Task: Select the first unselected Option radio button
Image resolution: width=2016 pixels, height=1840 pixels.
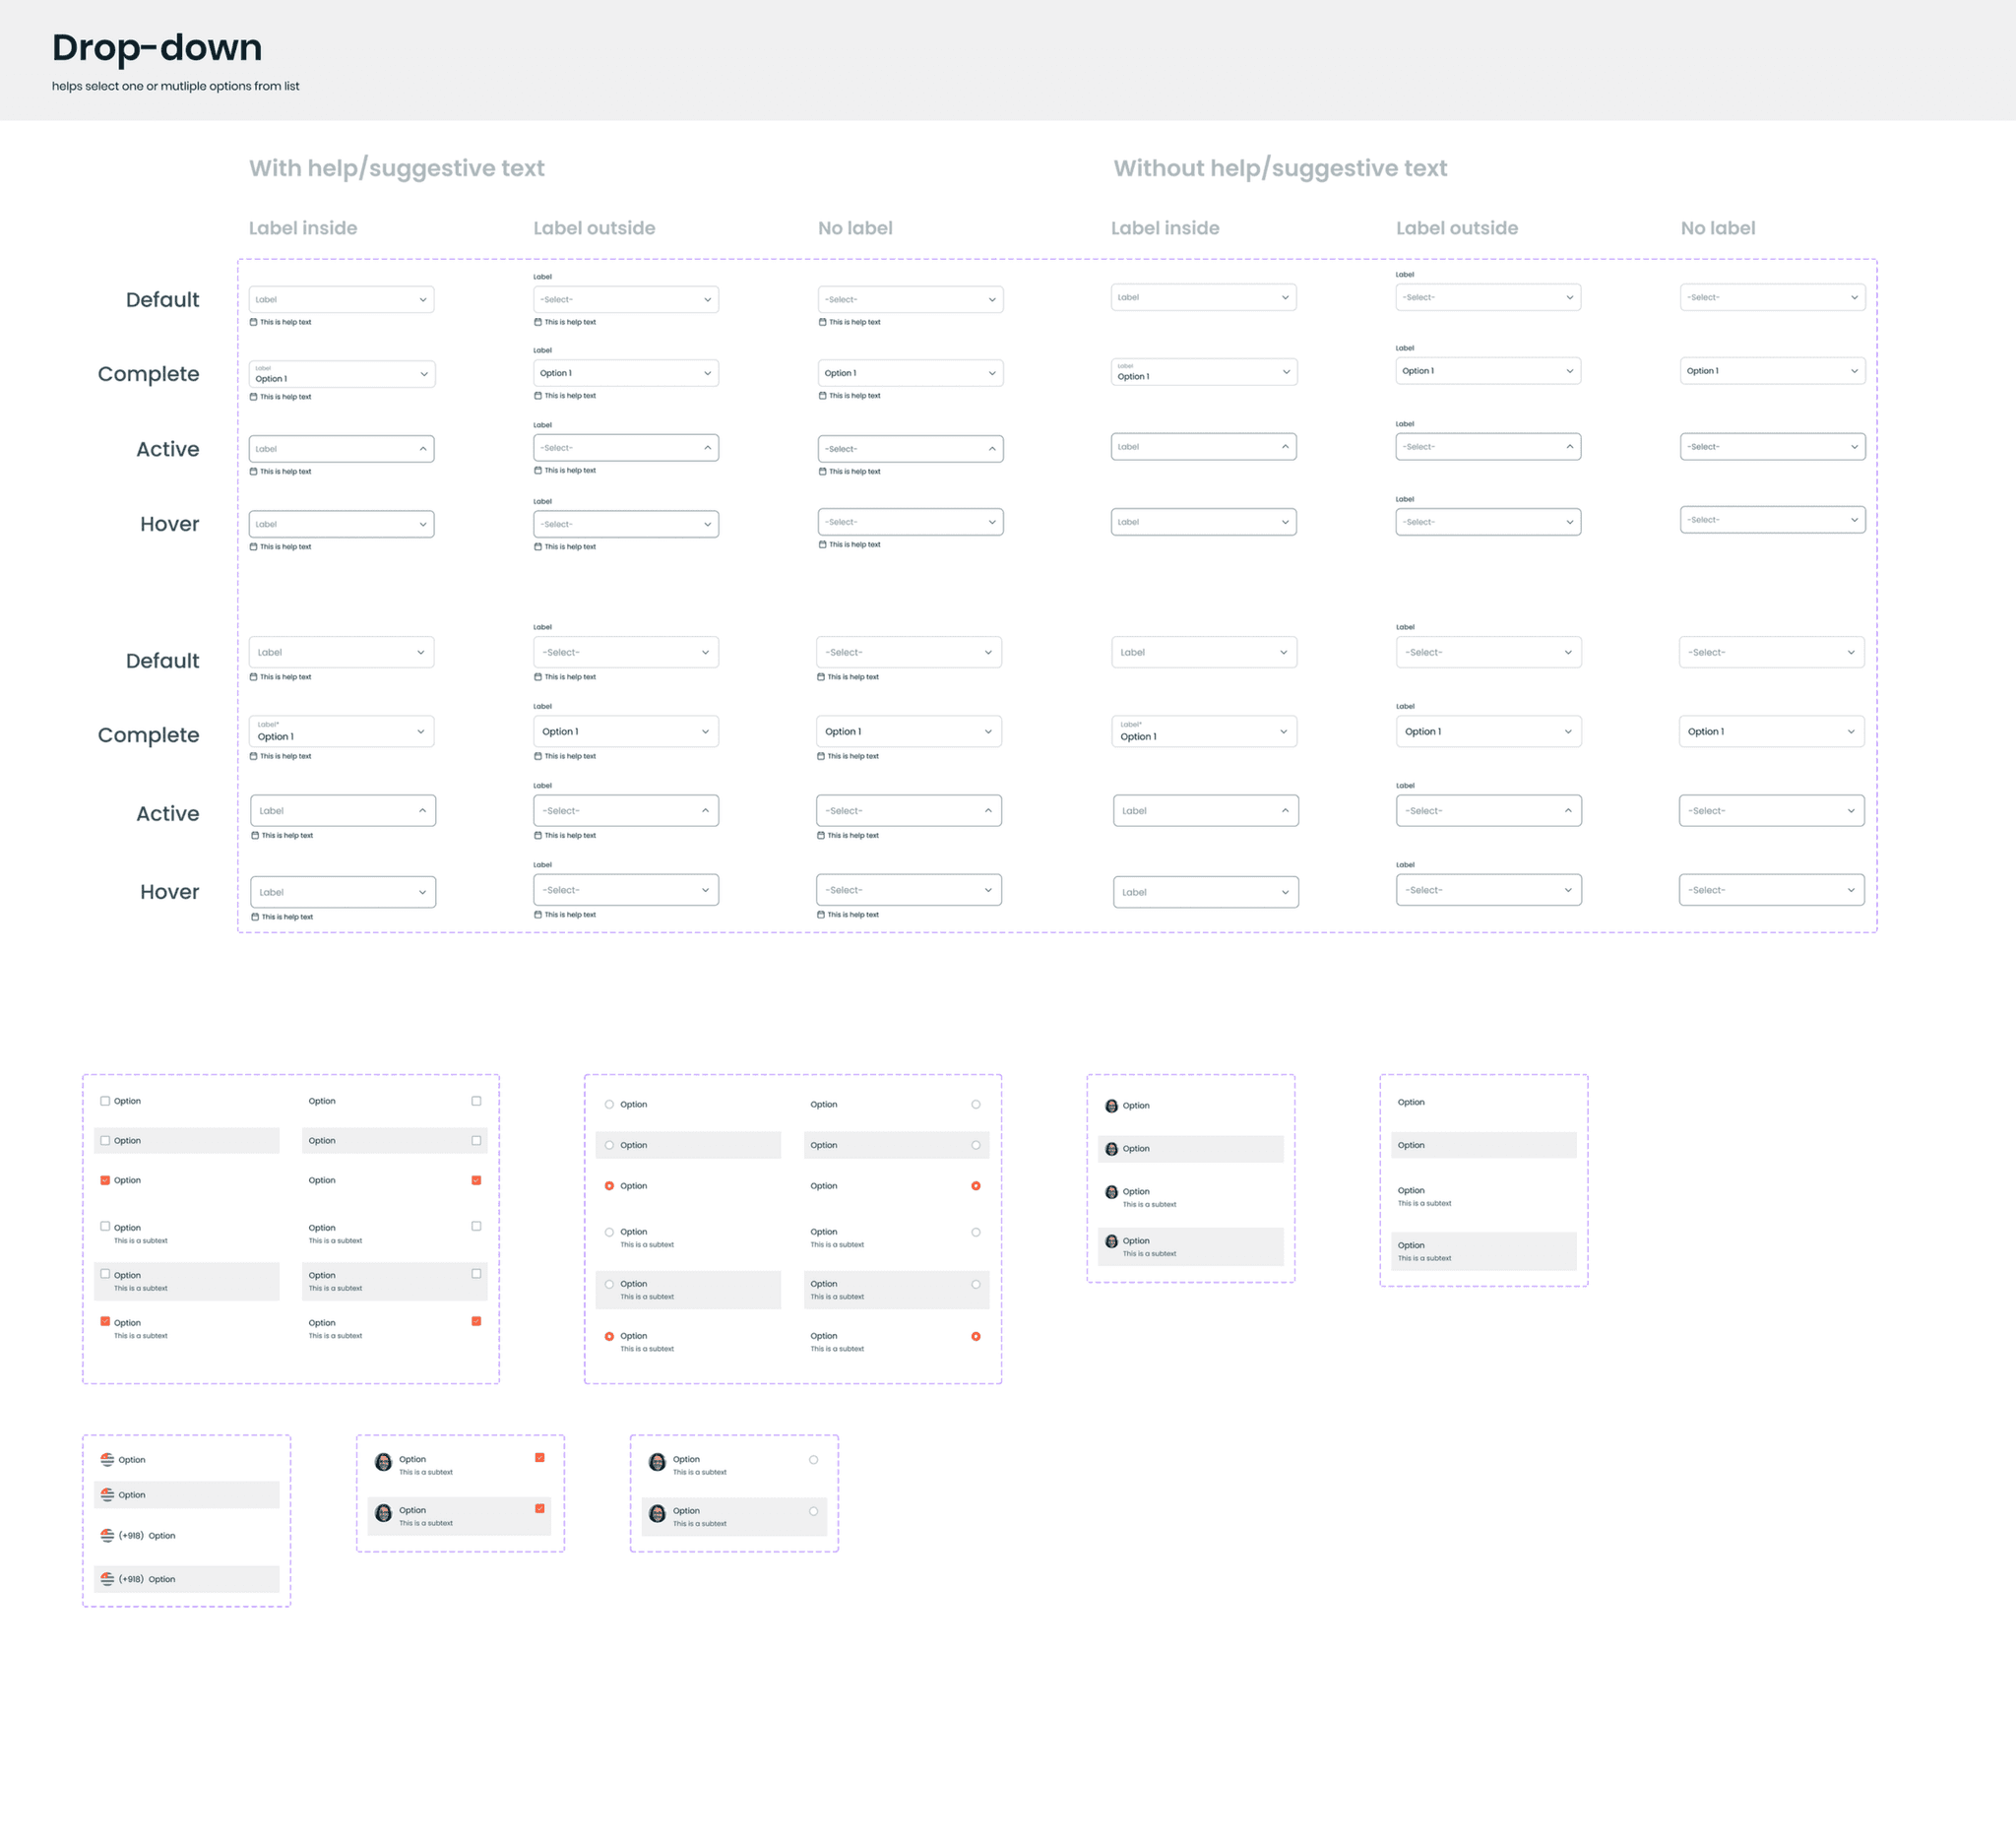Action: pyautogui.click(x=608, y=1104)
